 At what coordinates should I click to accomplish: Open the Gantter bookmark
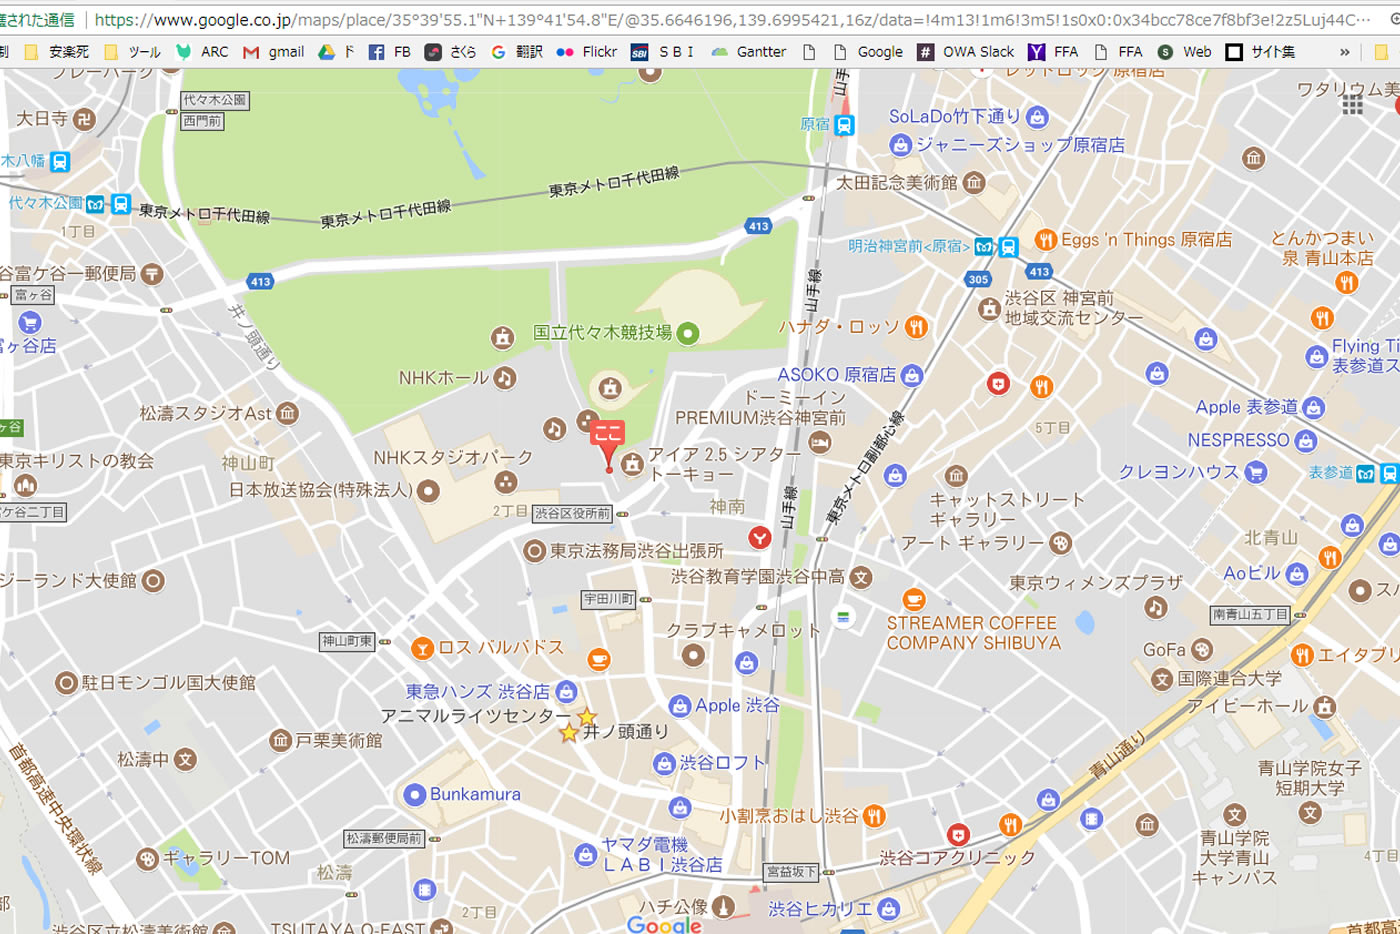pyautogui.click(x=748, y=52)
